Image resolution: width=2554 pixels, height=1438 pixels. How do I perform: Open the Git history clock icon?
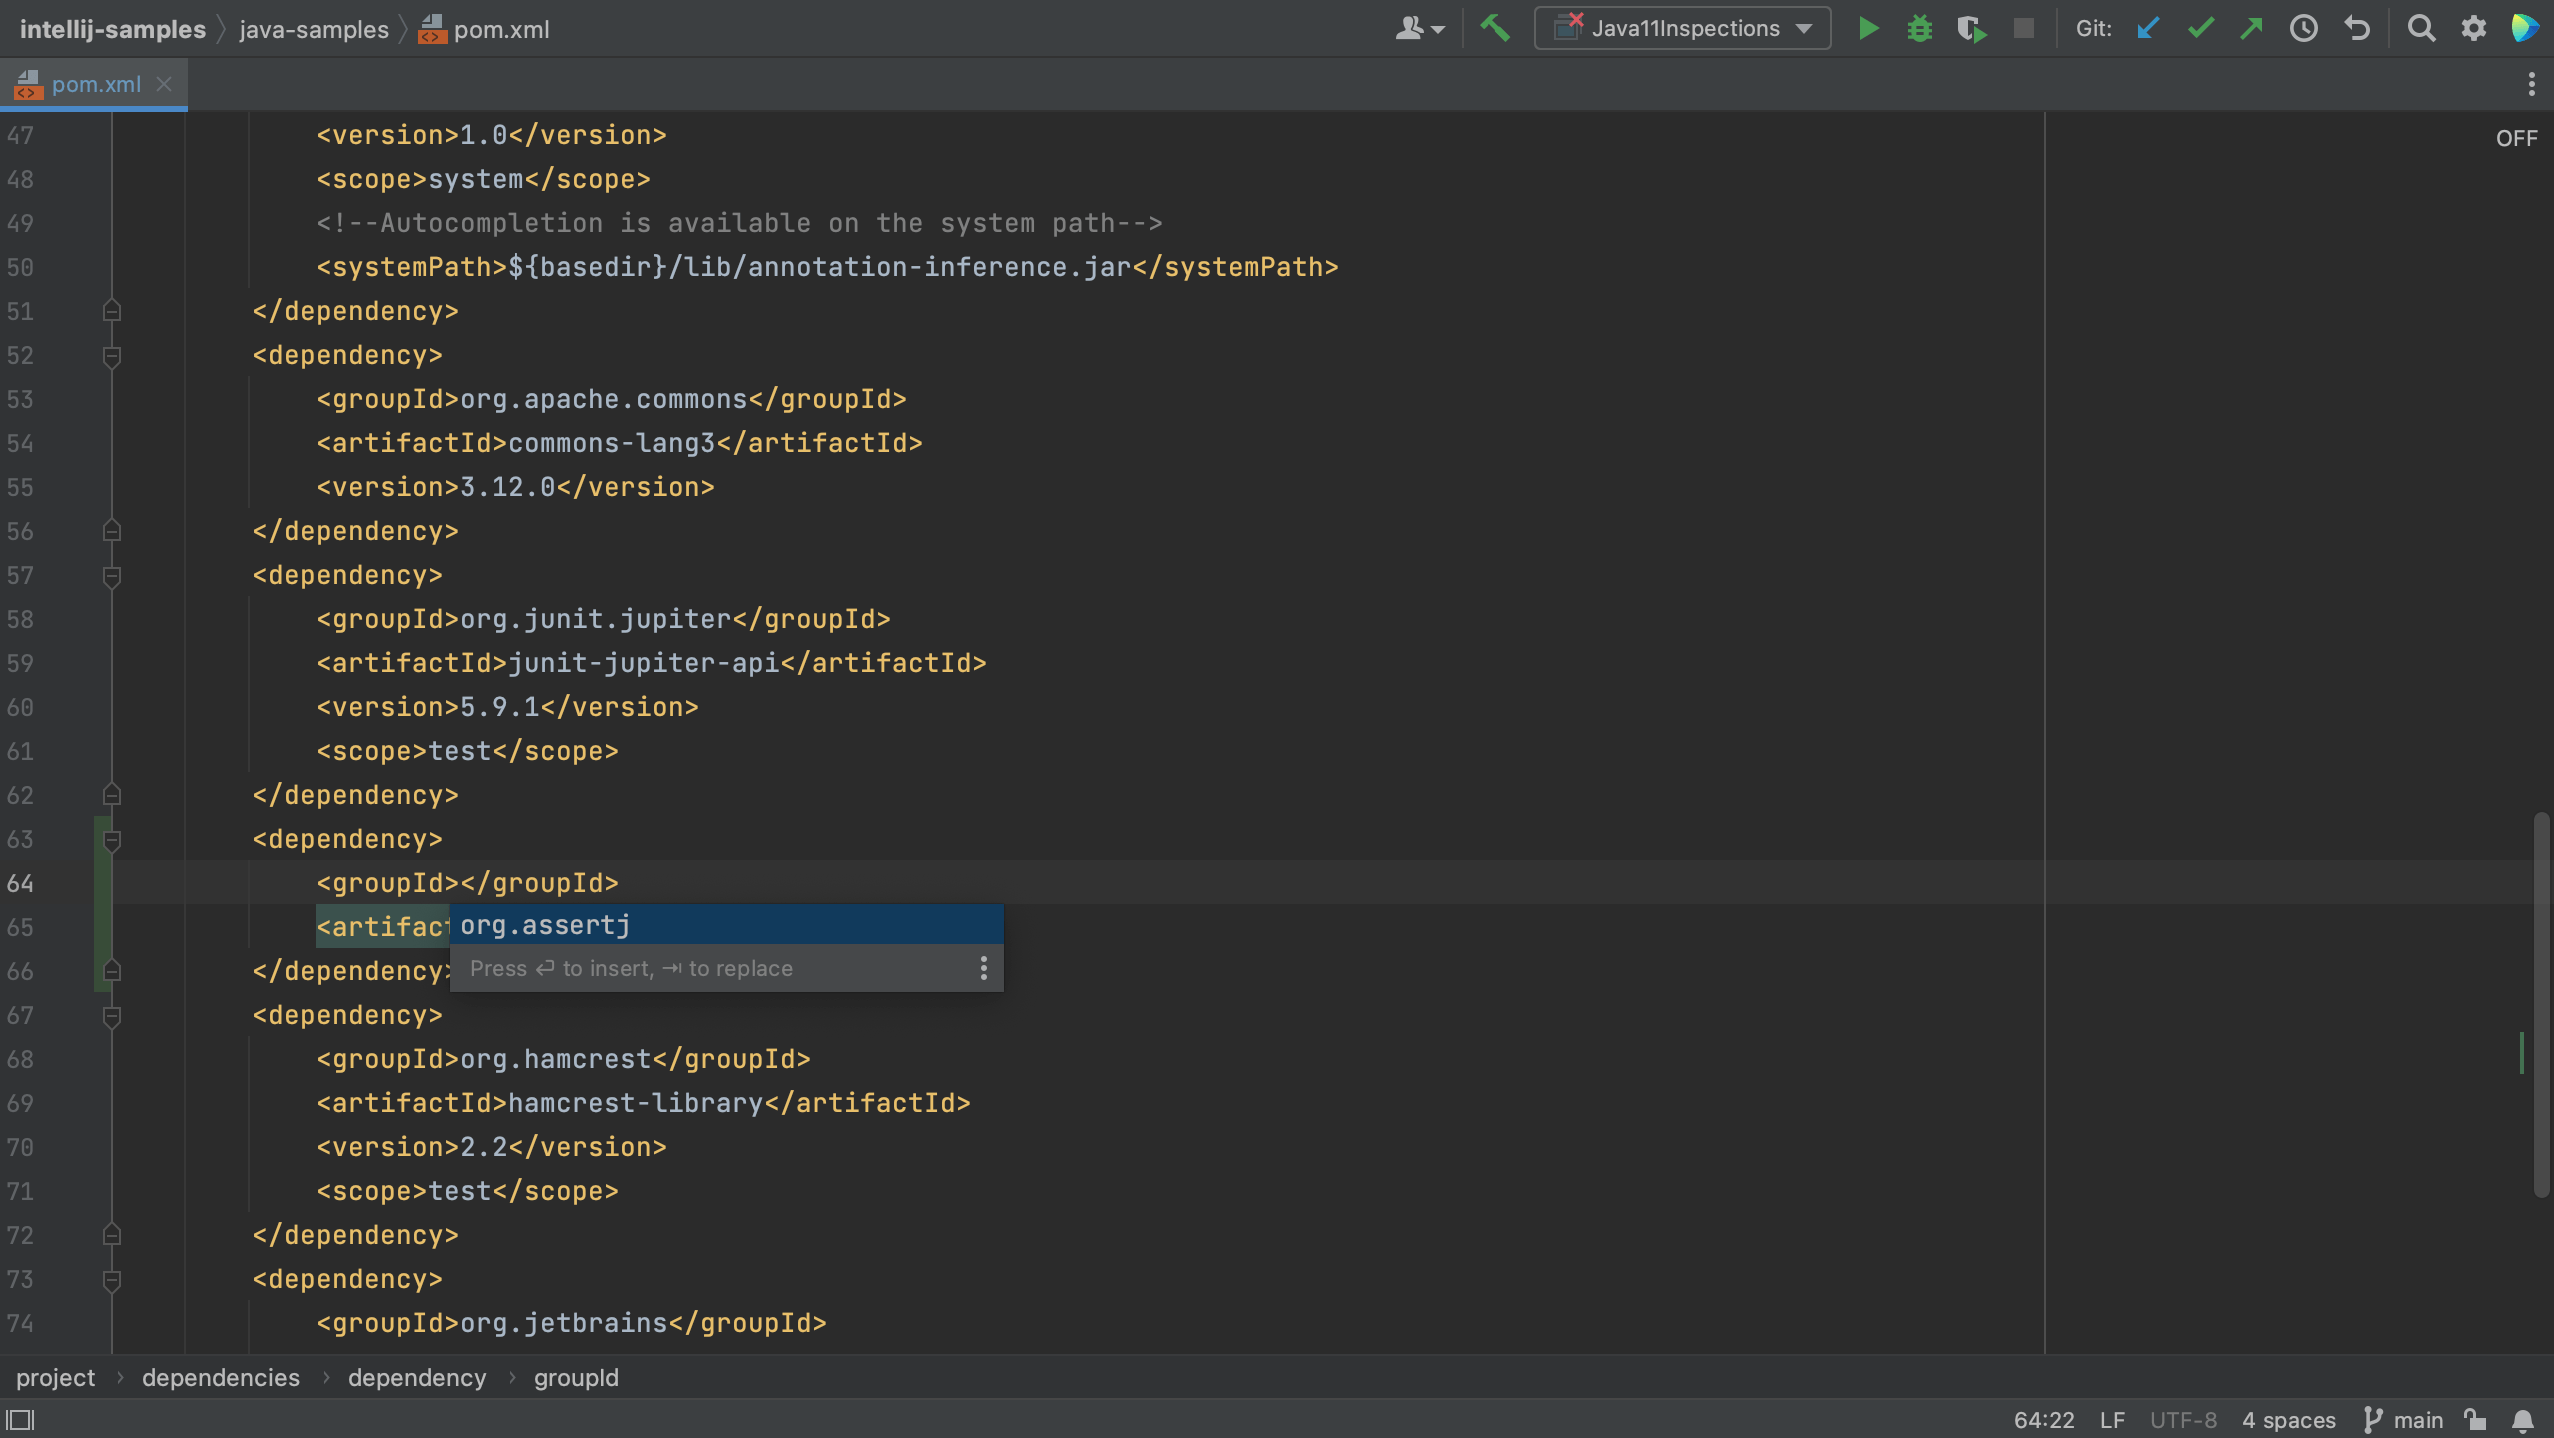click(2304, 28)
